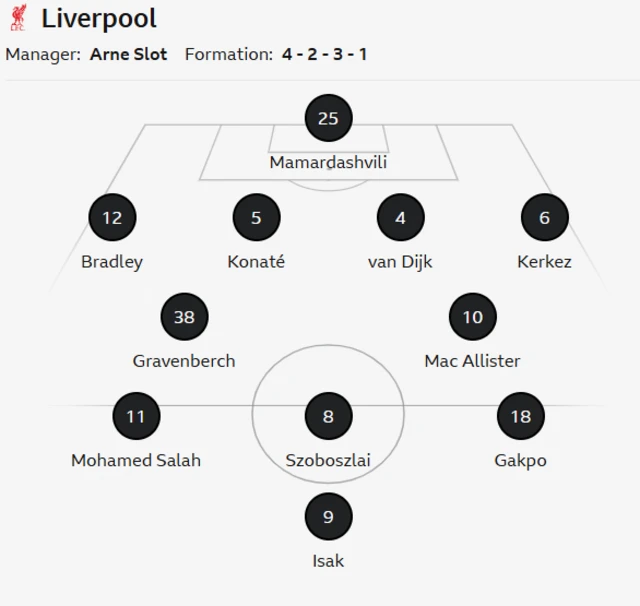Select Kerkez's number 6 badge

pos(544,217)
